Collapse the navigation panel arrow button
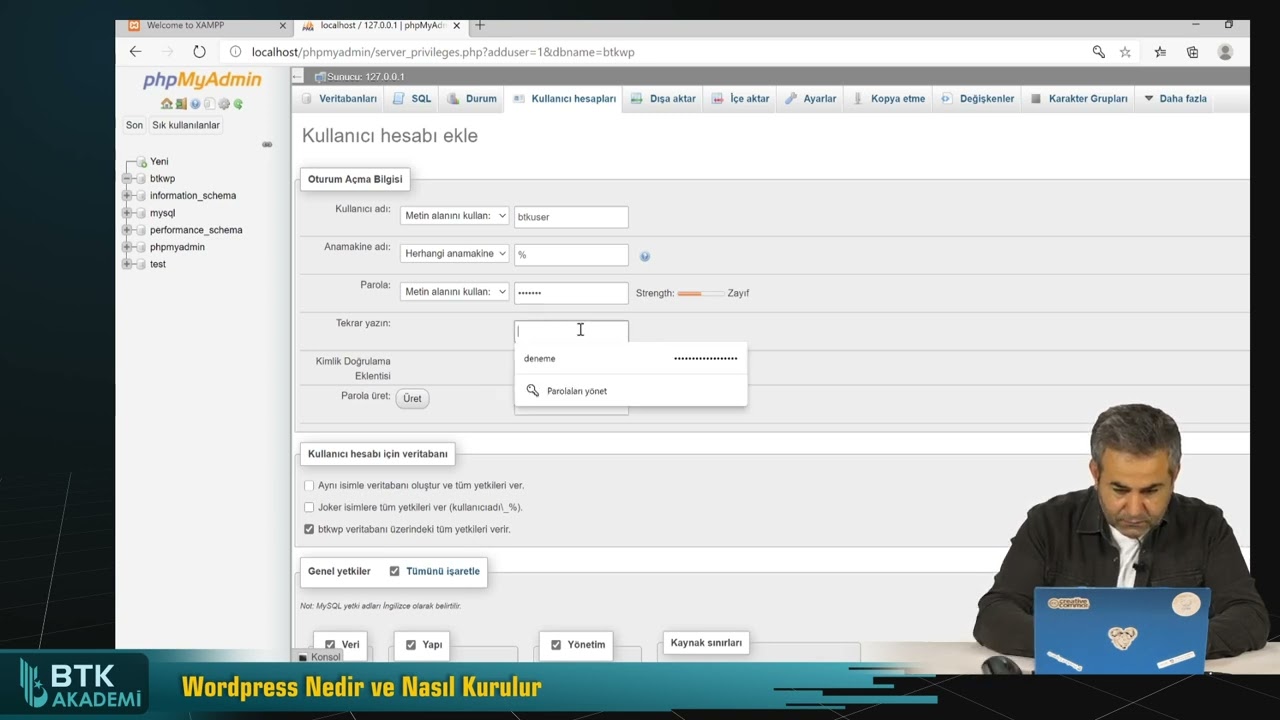Viewport: 1280px width, 720px height. point(298,76)
